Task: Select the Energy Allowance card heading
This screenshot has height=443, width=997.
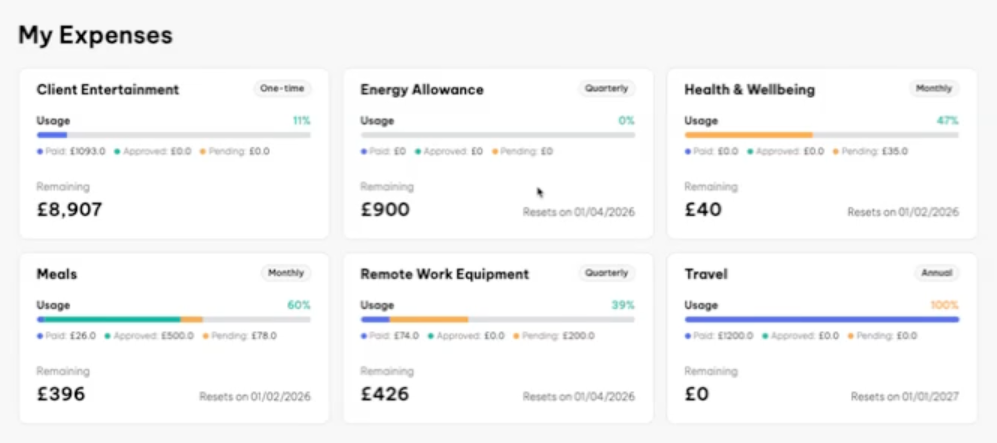Action: click(422, 90)
